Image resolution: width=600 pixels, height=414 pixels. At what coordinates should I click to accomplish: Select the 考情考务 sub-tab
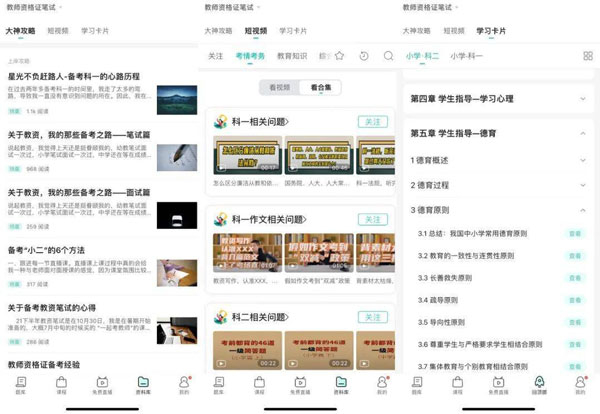(x=250, y=56)
